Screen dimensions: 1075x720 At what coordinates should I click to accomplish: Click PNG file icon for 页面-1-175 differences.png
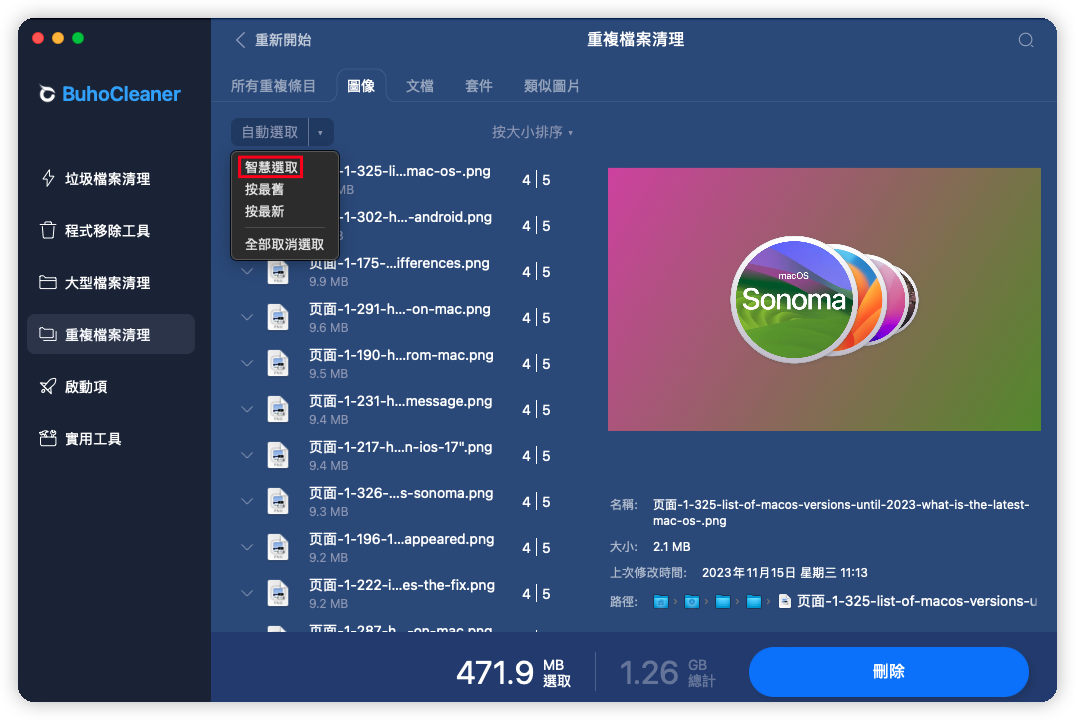[x=278, y=272]
